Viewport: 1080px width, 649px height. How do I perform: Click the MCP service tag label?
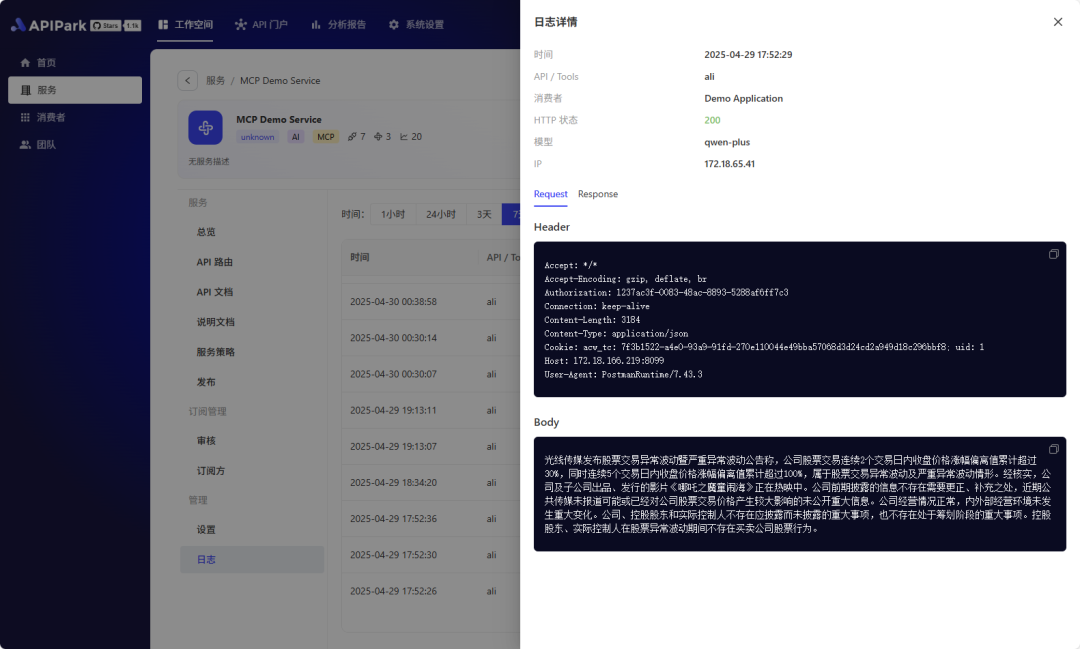click(325, 136)
